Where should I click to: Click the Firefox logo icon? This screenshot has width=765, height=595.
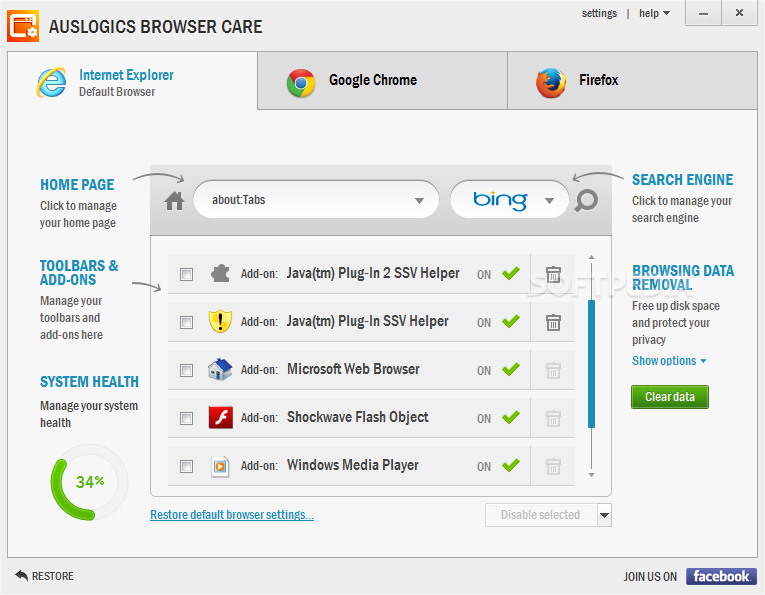point(551,82)
